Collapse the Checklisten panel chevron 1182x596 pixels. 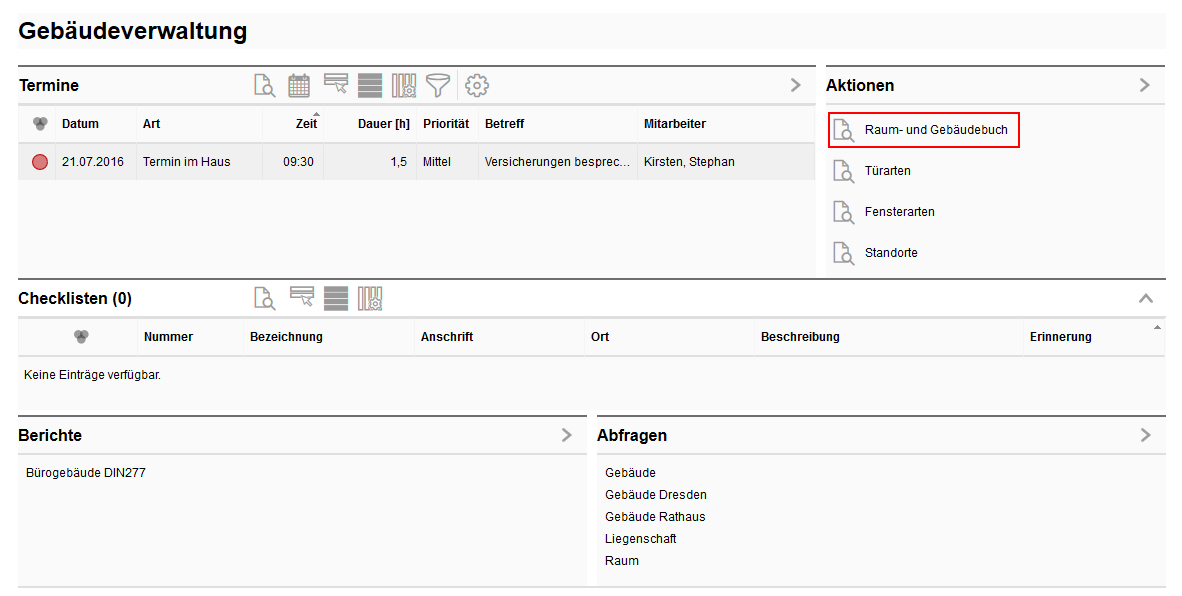[x=1146, y=298]
